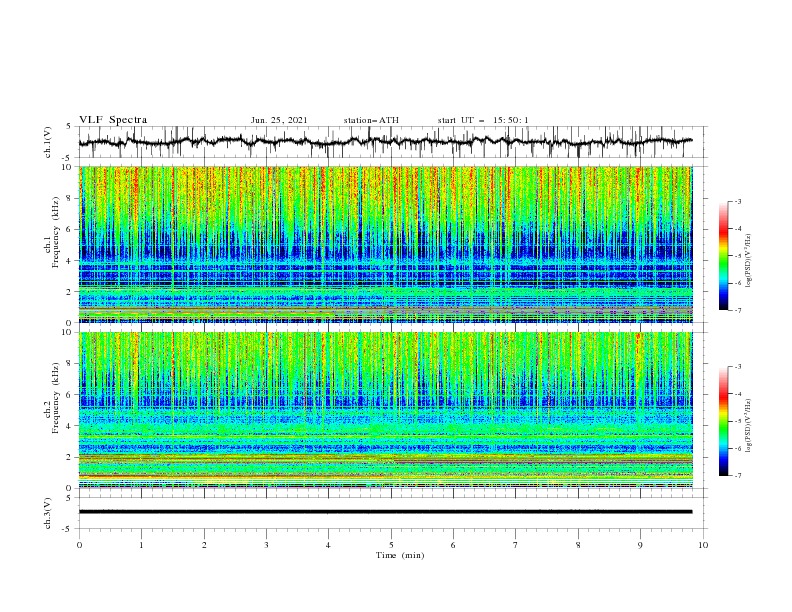The image size is (792, 612).
Task: Click the '-7' label on ch.2 colorbar
Action: click(737, 476)
